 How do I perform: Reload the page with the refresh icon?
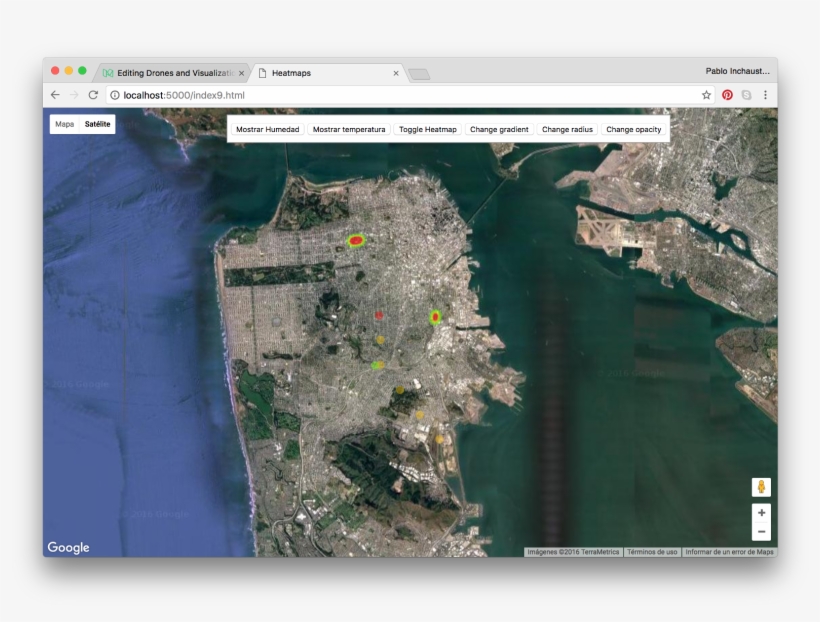click(93, 95)
